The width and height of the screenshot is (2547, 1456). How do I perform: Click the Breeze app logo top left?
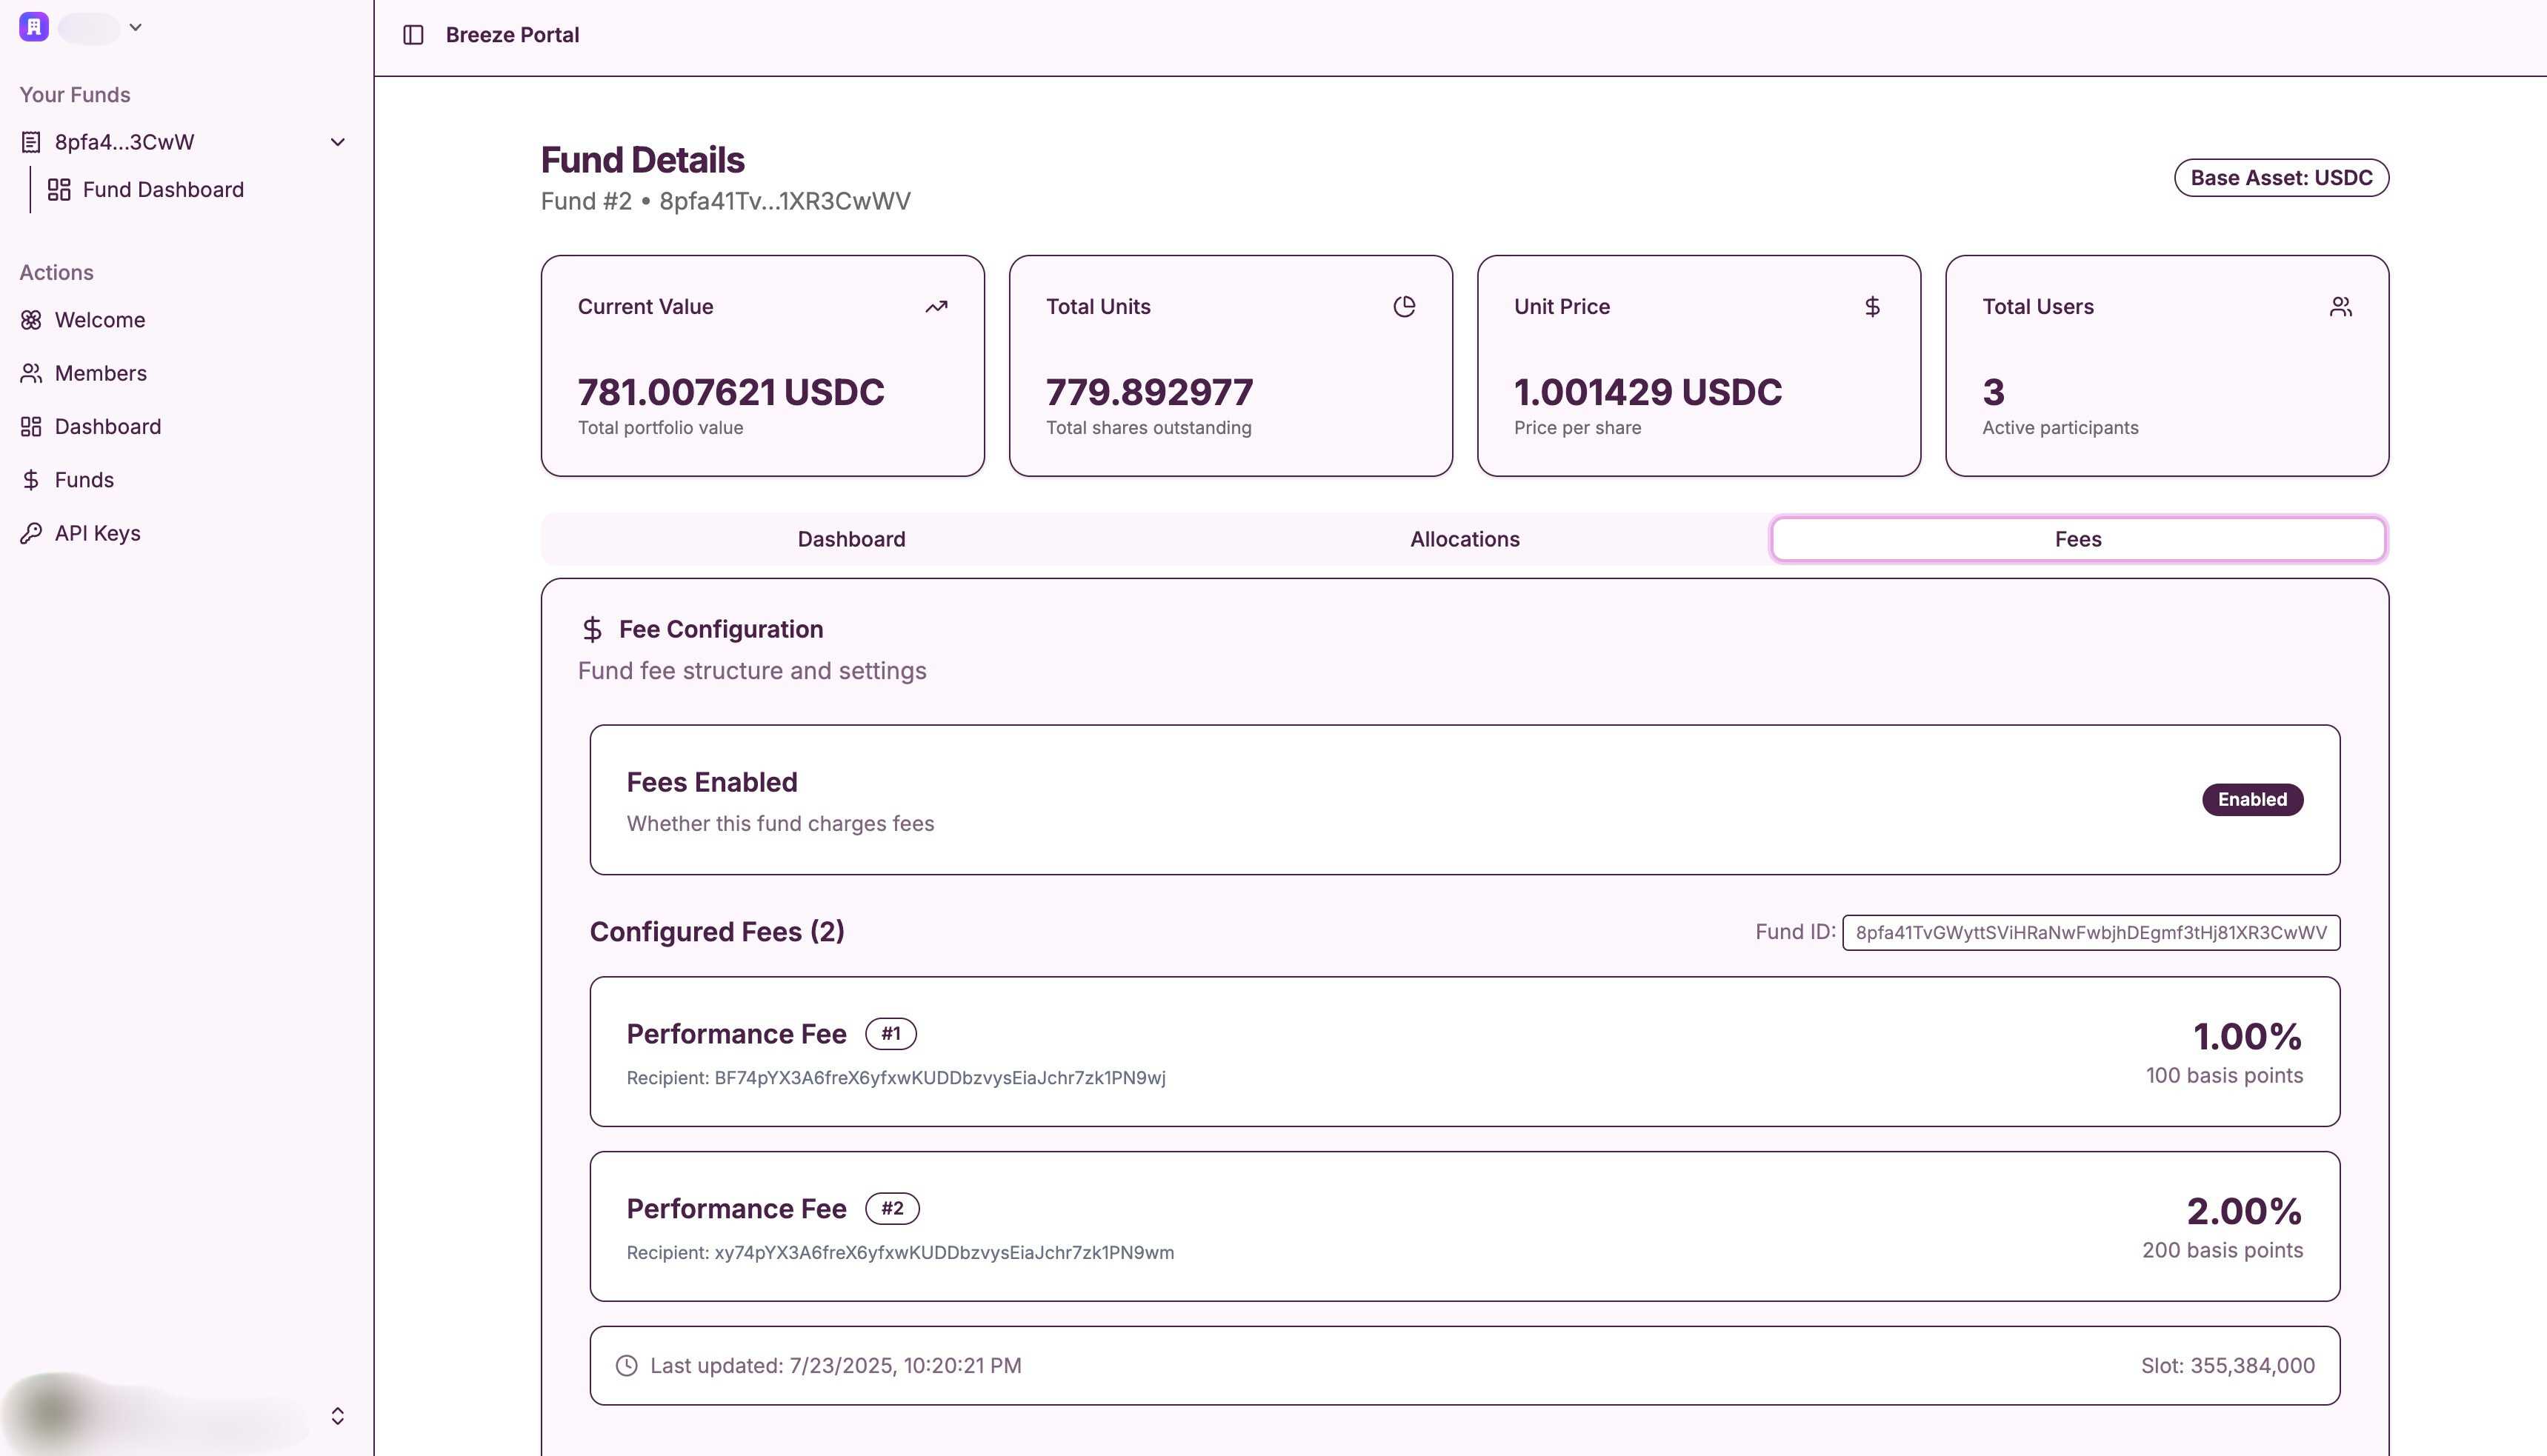click(33, 27)
